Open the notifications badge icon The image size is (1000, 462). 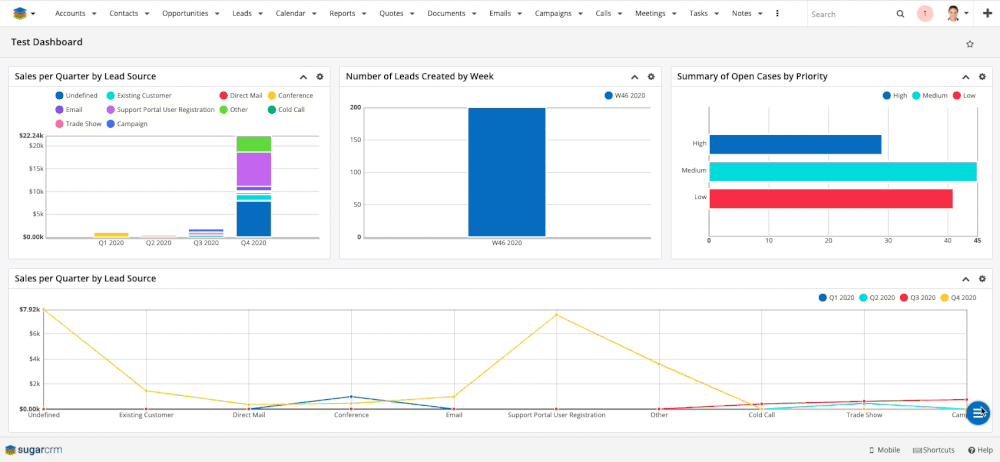click(x=925, y=14)
